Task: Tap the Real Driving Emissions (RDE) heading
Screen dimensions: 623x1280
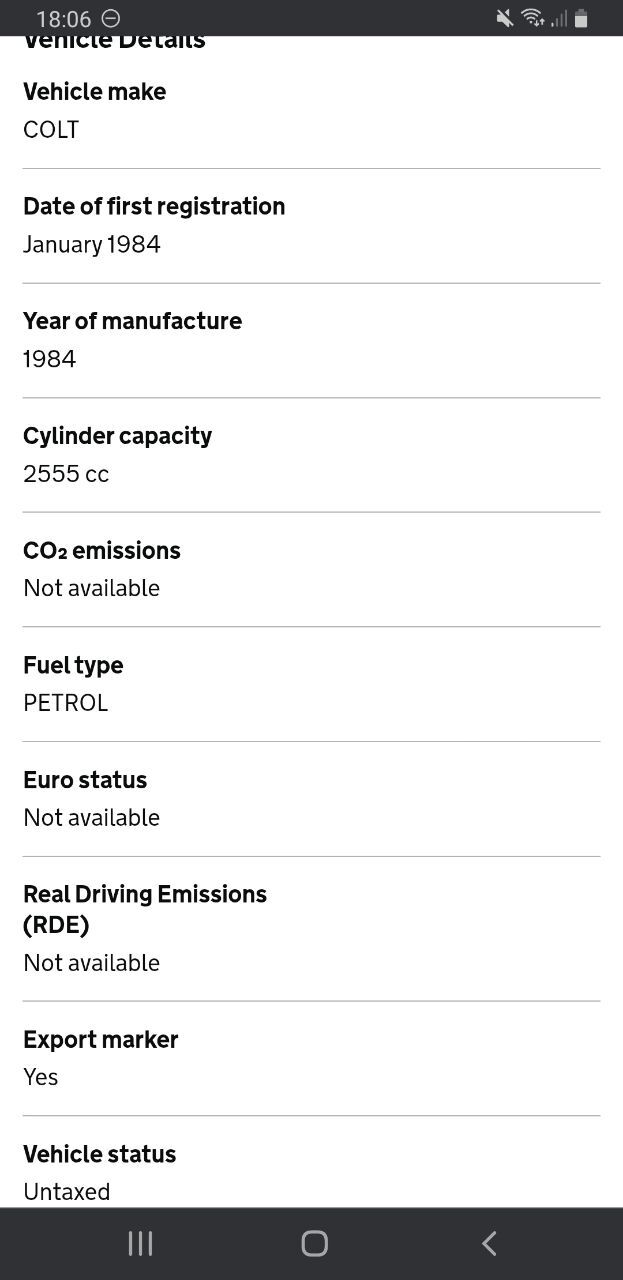Action: 145,908
